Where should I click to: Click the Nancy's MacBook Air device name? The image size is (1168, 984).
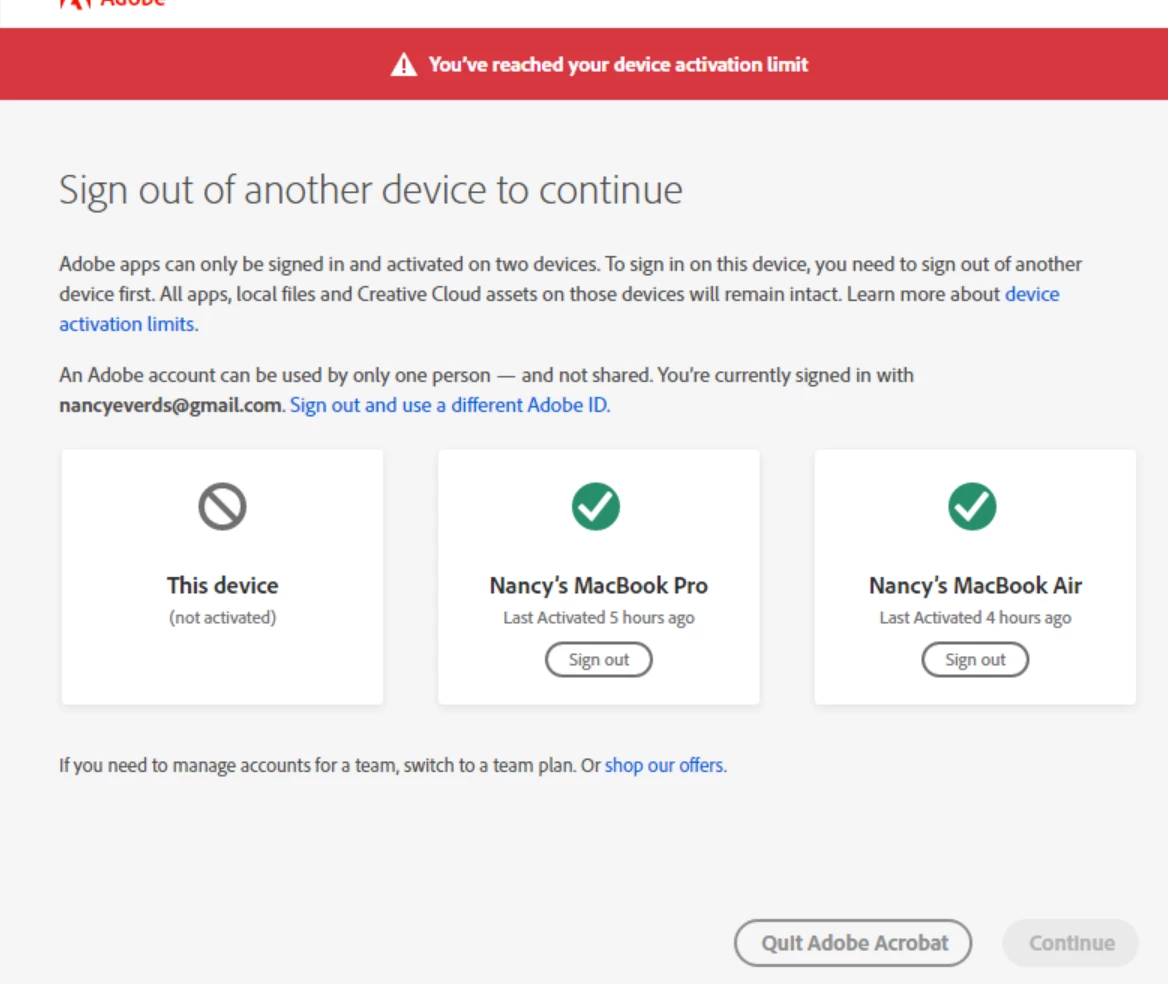(x=975, y=585)
